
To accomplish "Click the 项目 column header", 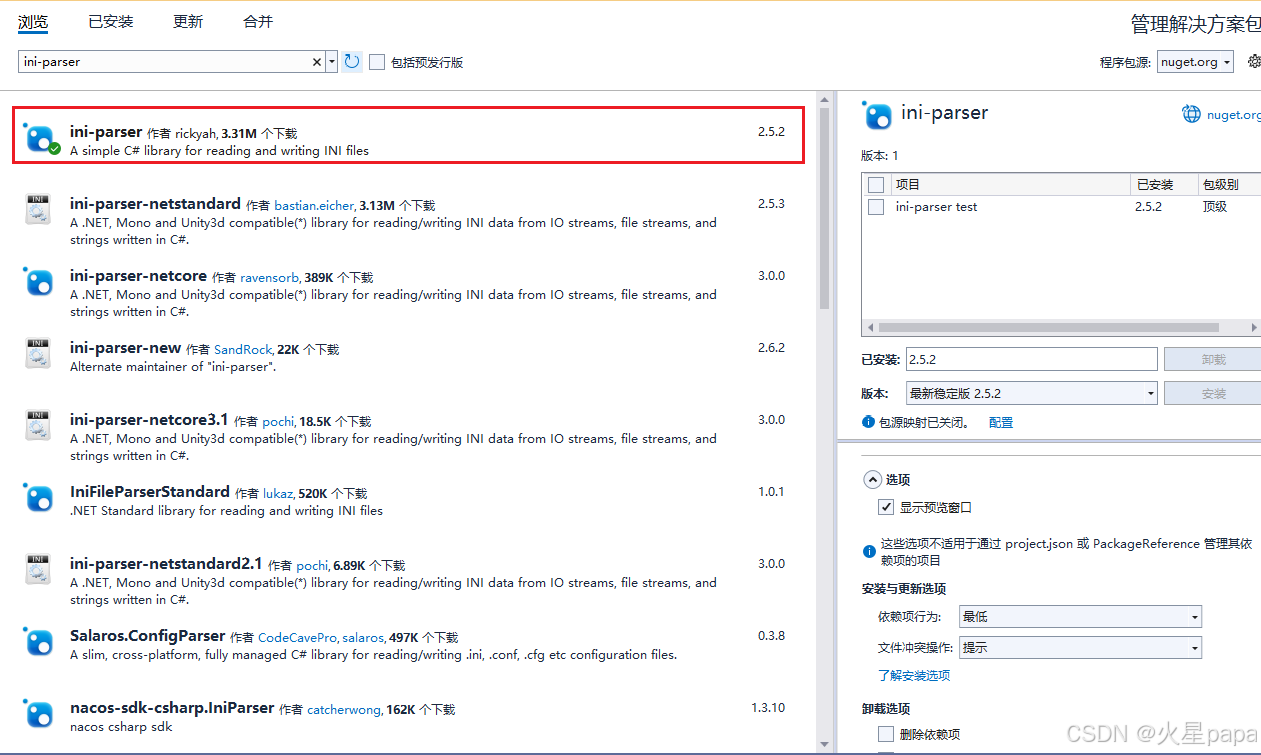I will tap(1011, 185).
